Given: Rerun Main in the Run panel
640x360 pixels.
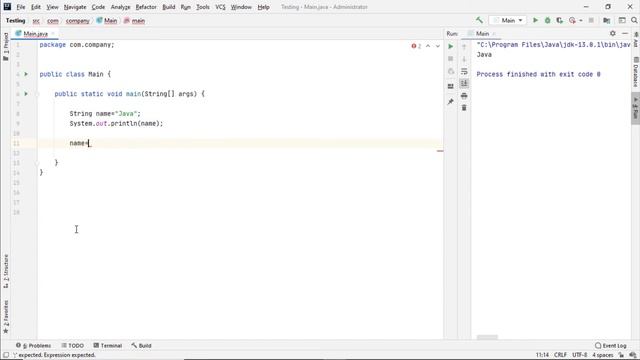Looking at the screenshot, I should (x=451, y=47).
